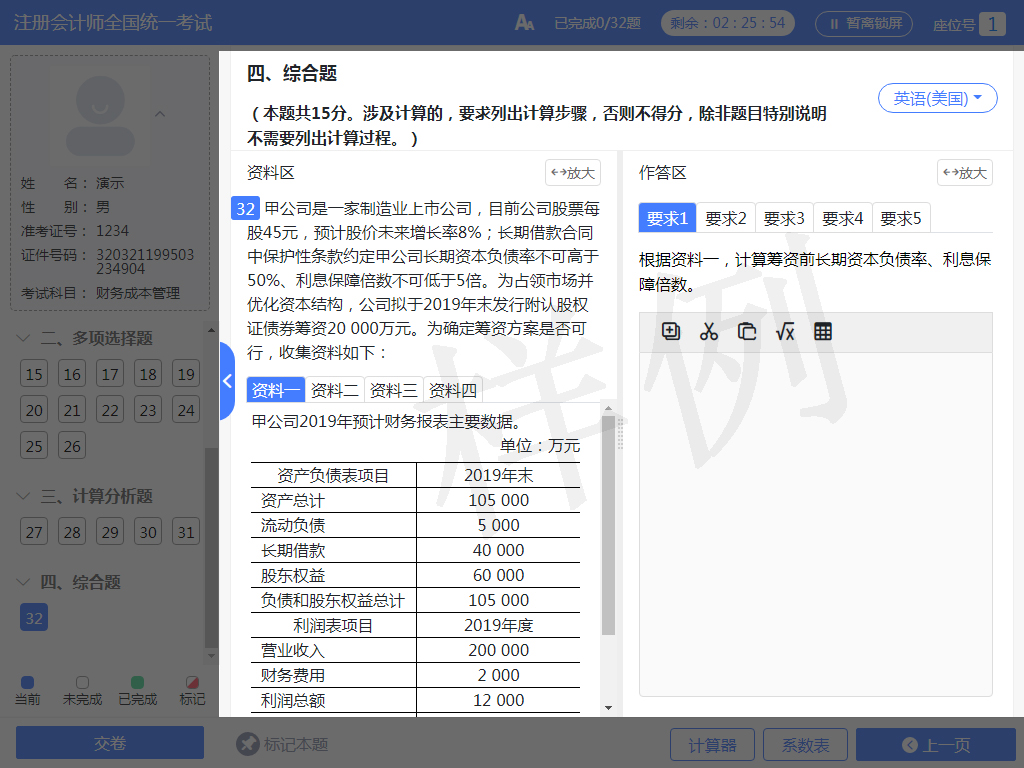1024x768 pixels.
Task: Select question number 15 box
Action: point(35,375)
